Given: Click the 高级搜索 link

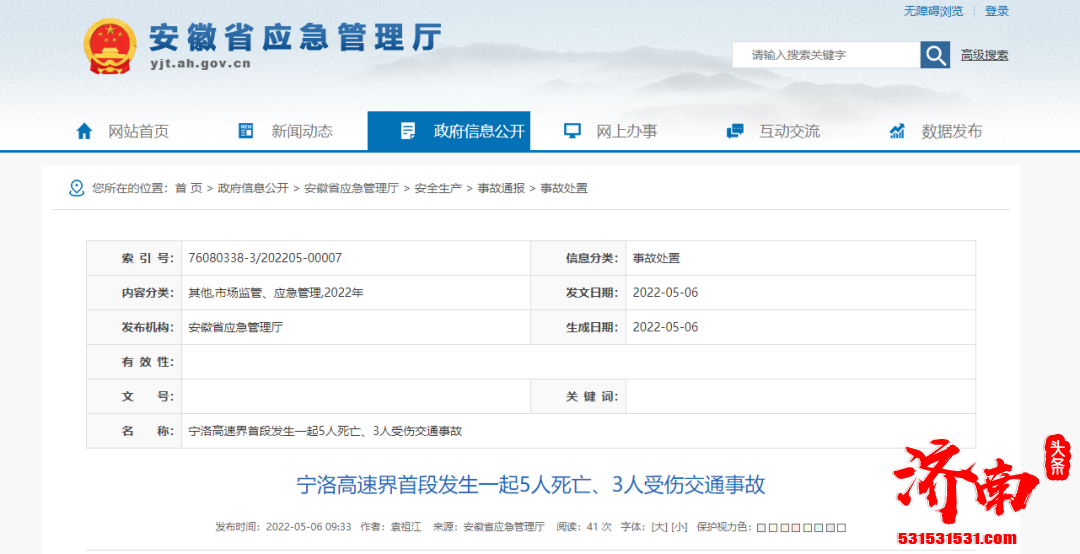Looking at the screenshot, I should click(x=984, y=55).
